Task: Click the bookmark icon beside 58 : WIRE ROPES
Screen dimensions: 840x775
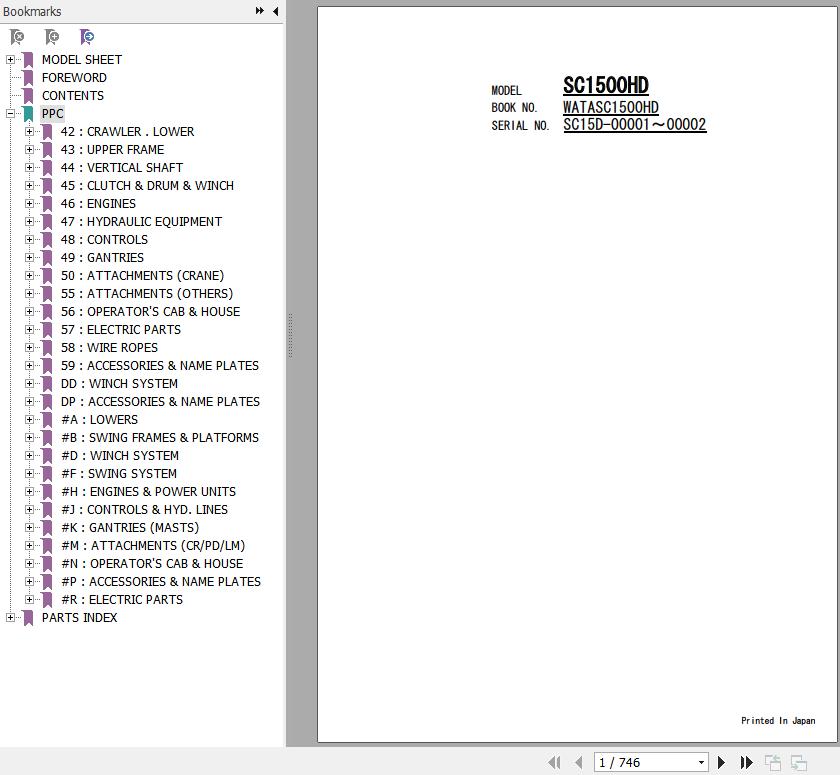Action: click(47, 348)
